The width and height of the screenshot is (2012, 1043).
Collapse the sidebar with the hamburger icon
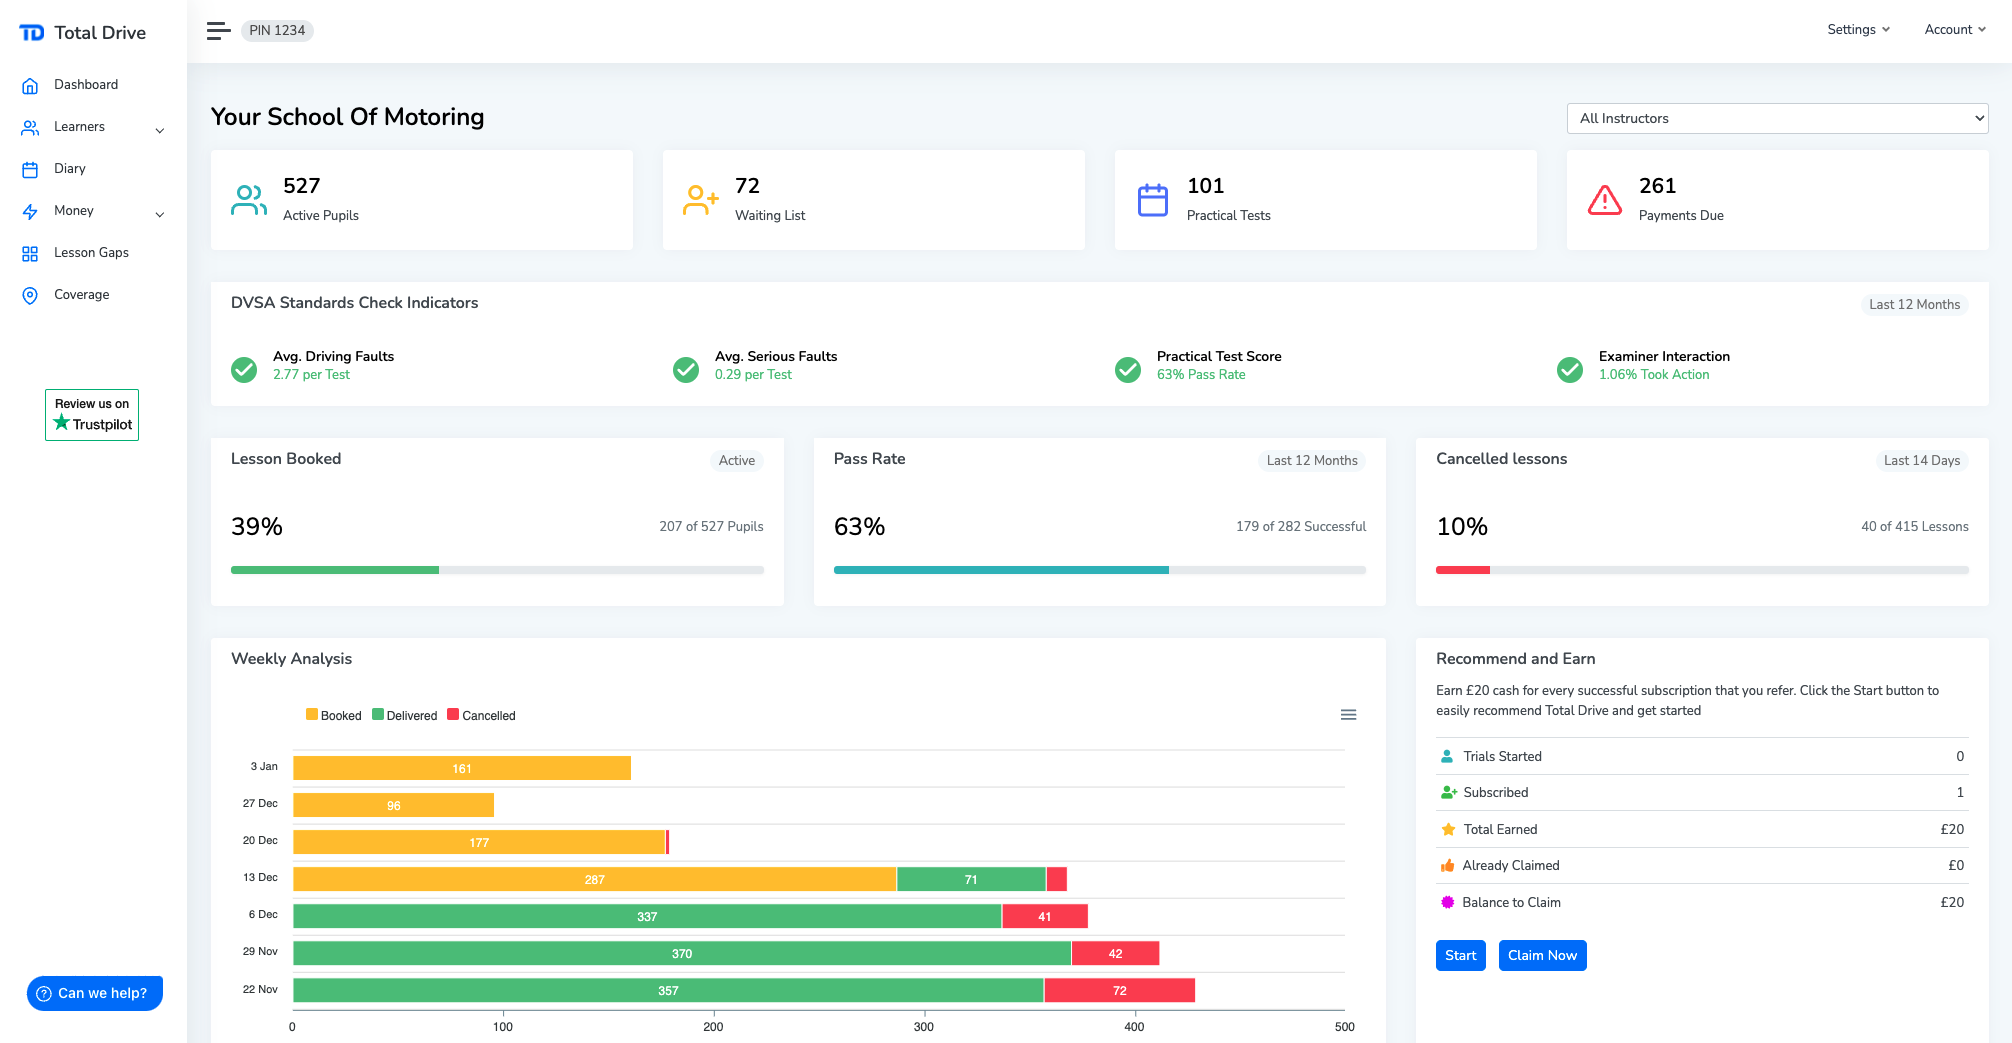[x=218, y=30]
